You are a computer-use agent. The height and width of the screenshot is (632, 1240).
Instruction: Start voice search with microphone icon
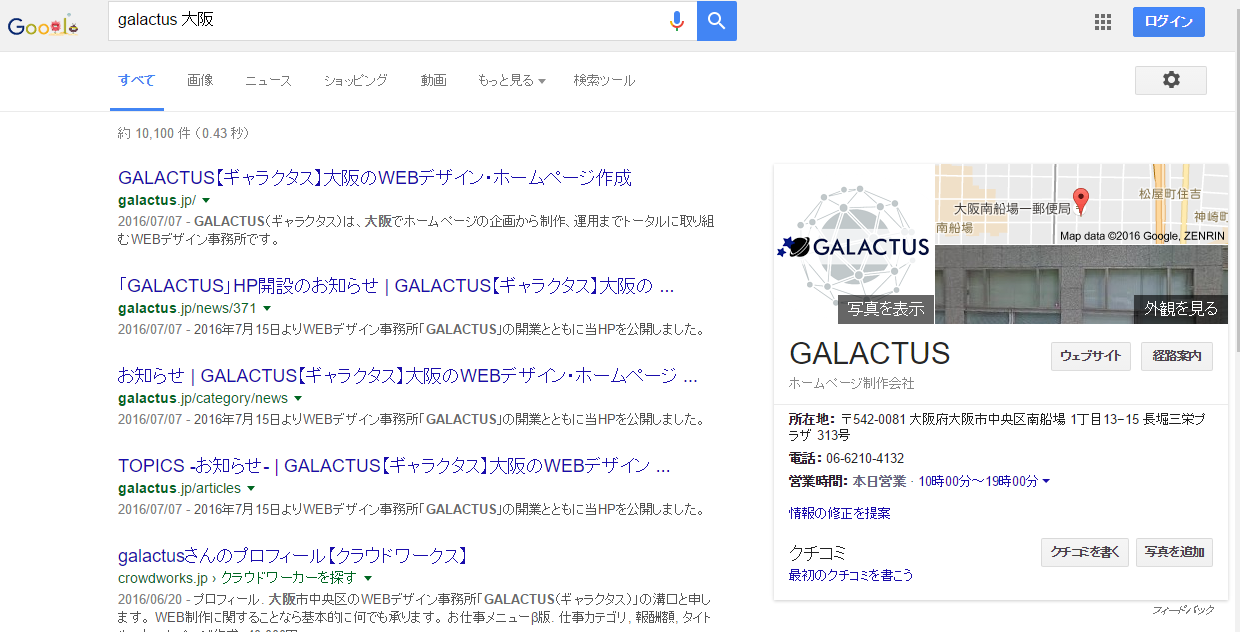point(677,21)
